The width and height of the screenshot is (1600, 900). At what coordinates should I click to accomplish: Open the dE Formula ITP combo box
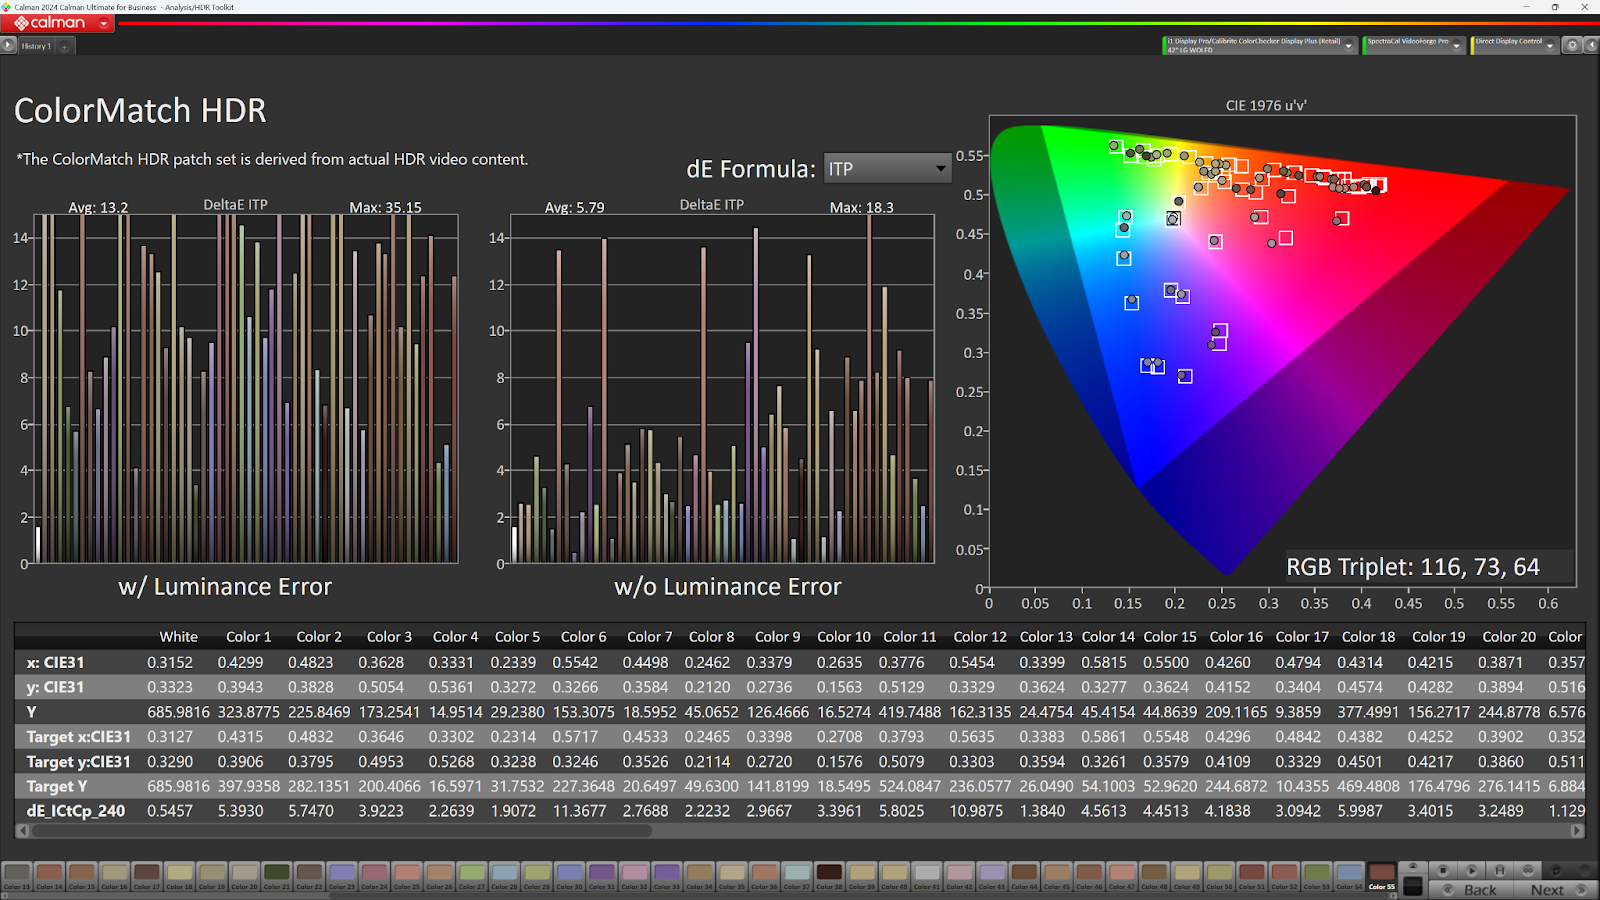click(886, 169)
